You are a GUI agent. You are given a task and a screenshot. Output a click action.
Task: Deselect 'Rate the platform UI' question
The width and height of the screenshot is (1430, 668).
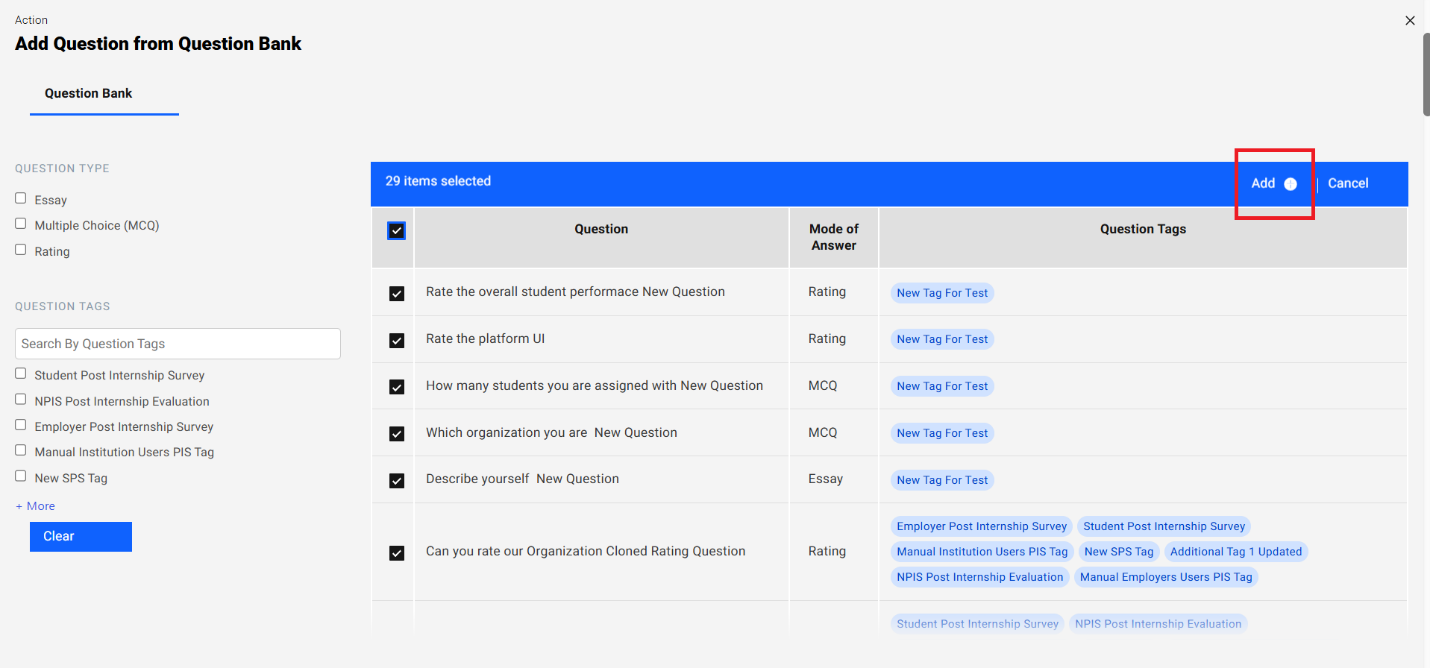point(396,340)
